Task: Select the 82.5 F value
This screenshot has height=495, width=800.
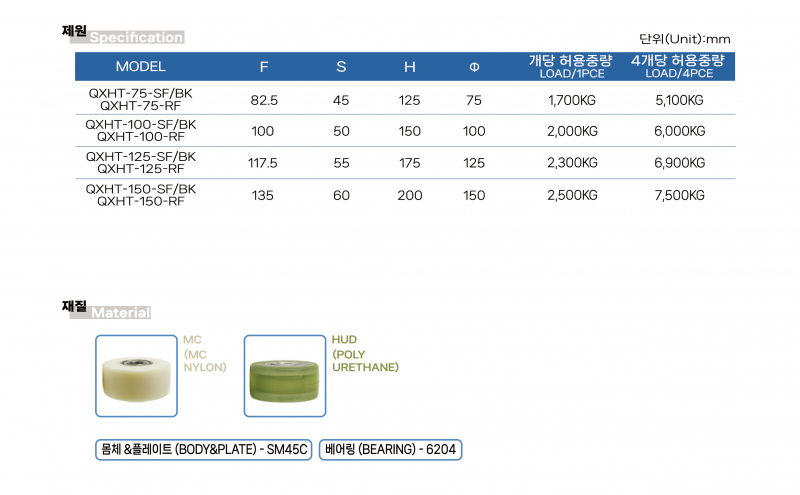Action: click(x=264, y=100)
